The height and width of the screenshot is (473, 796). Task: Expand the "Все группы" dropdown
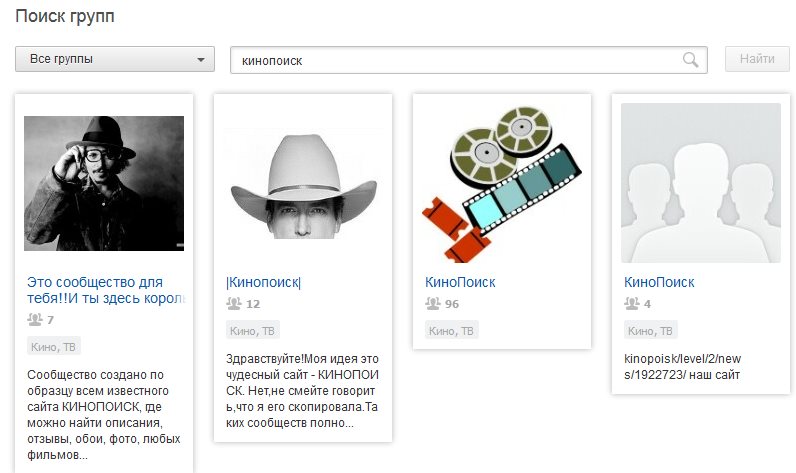115,59
